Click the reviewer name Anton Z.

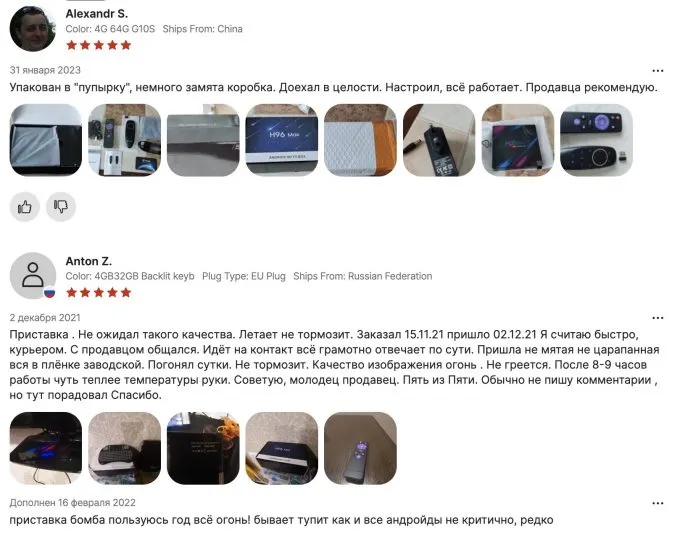point(88,261)
